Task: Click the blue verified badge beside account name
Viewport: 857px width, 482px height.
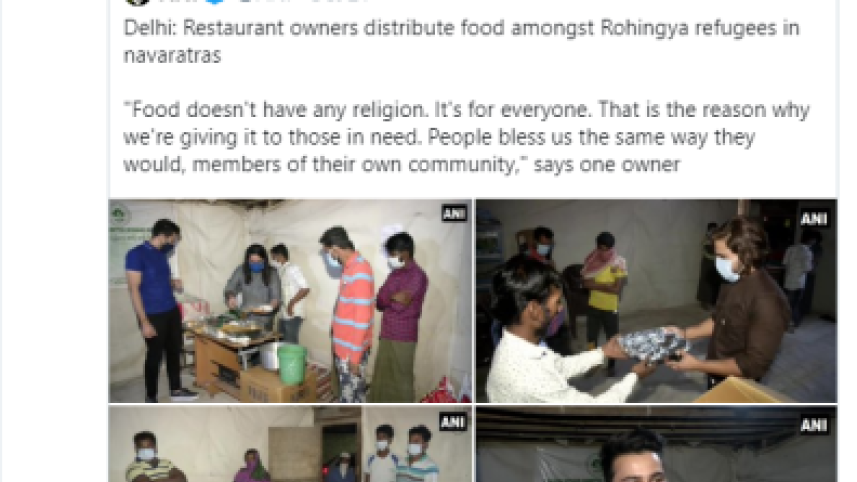Action: point(215,1)
